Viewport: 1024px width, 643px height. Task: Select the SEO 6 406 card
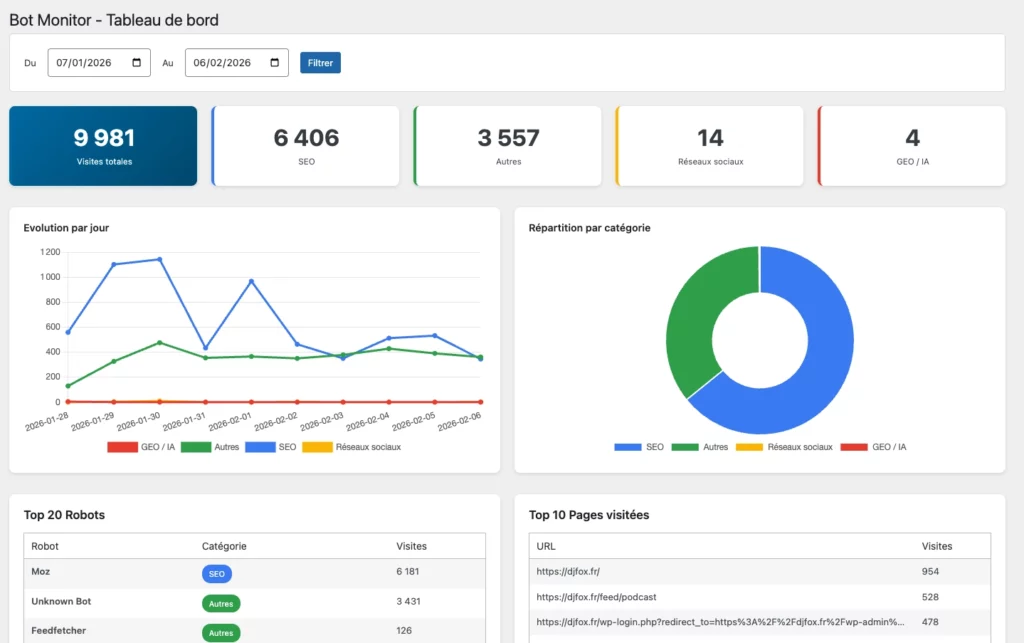pyautogui.click(x=305, y=146)
